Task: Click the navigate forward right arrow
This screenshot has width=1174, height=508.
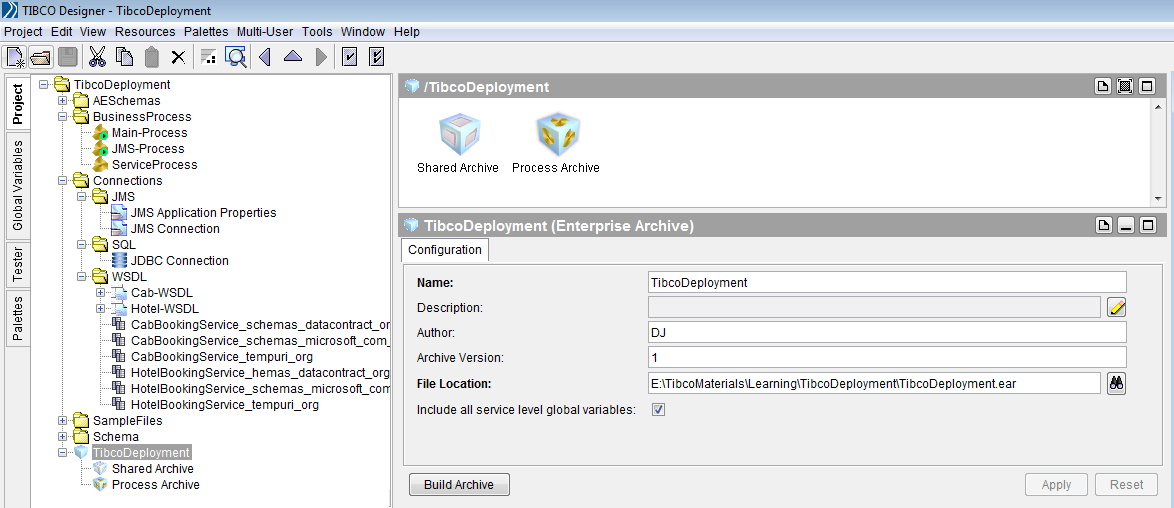Action: tap(321, 57)
